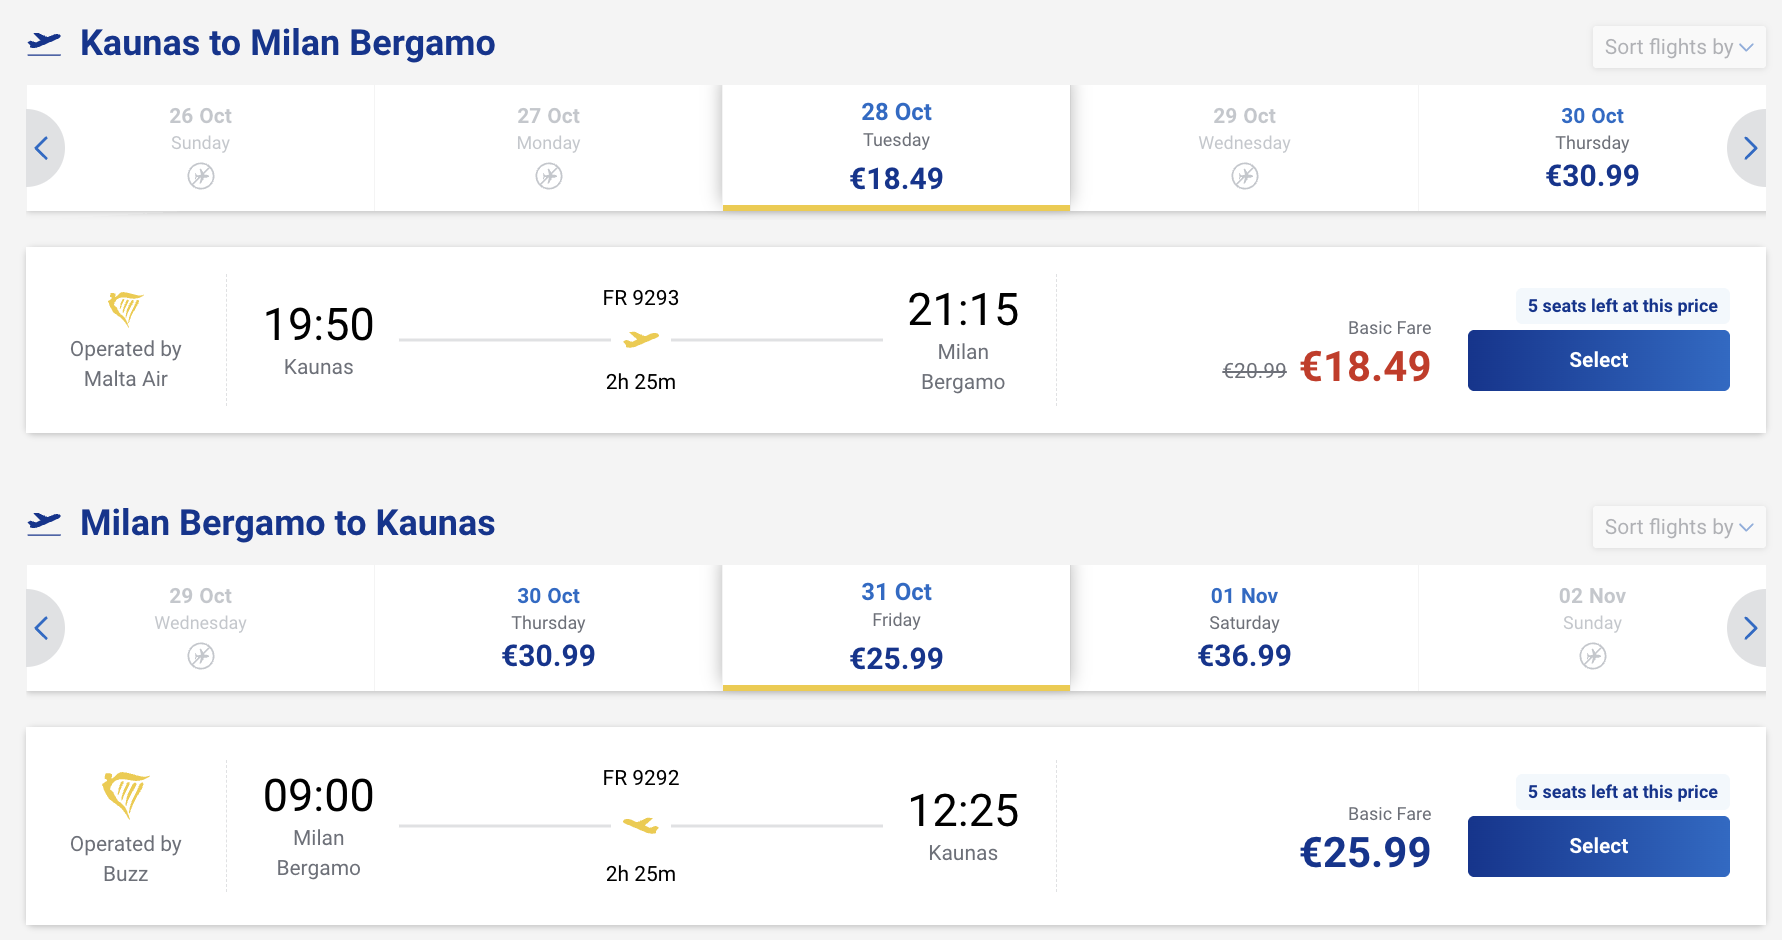Click next dates arrow for Milan return
Viewport: 1782px width, 940px height.
(1748, 628)
